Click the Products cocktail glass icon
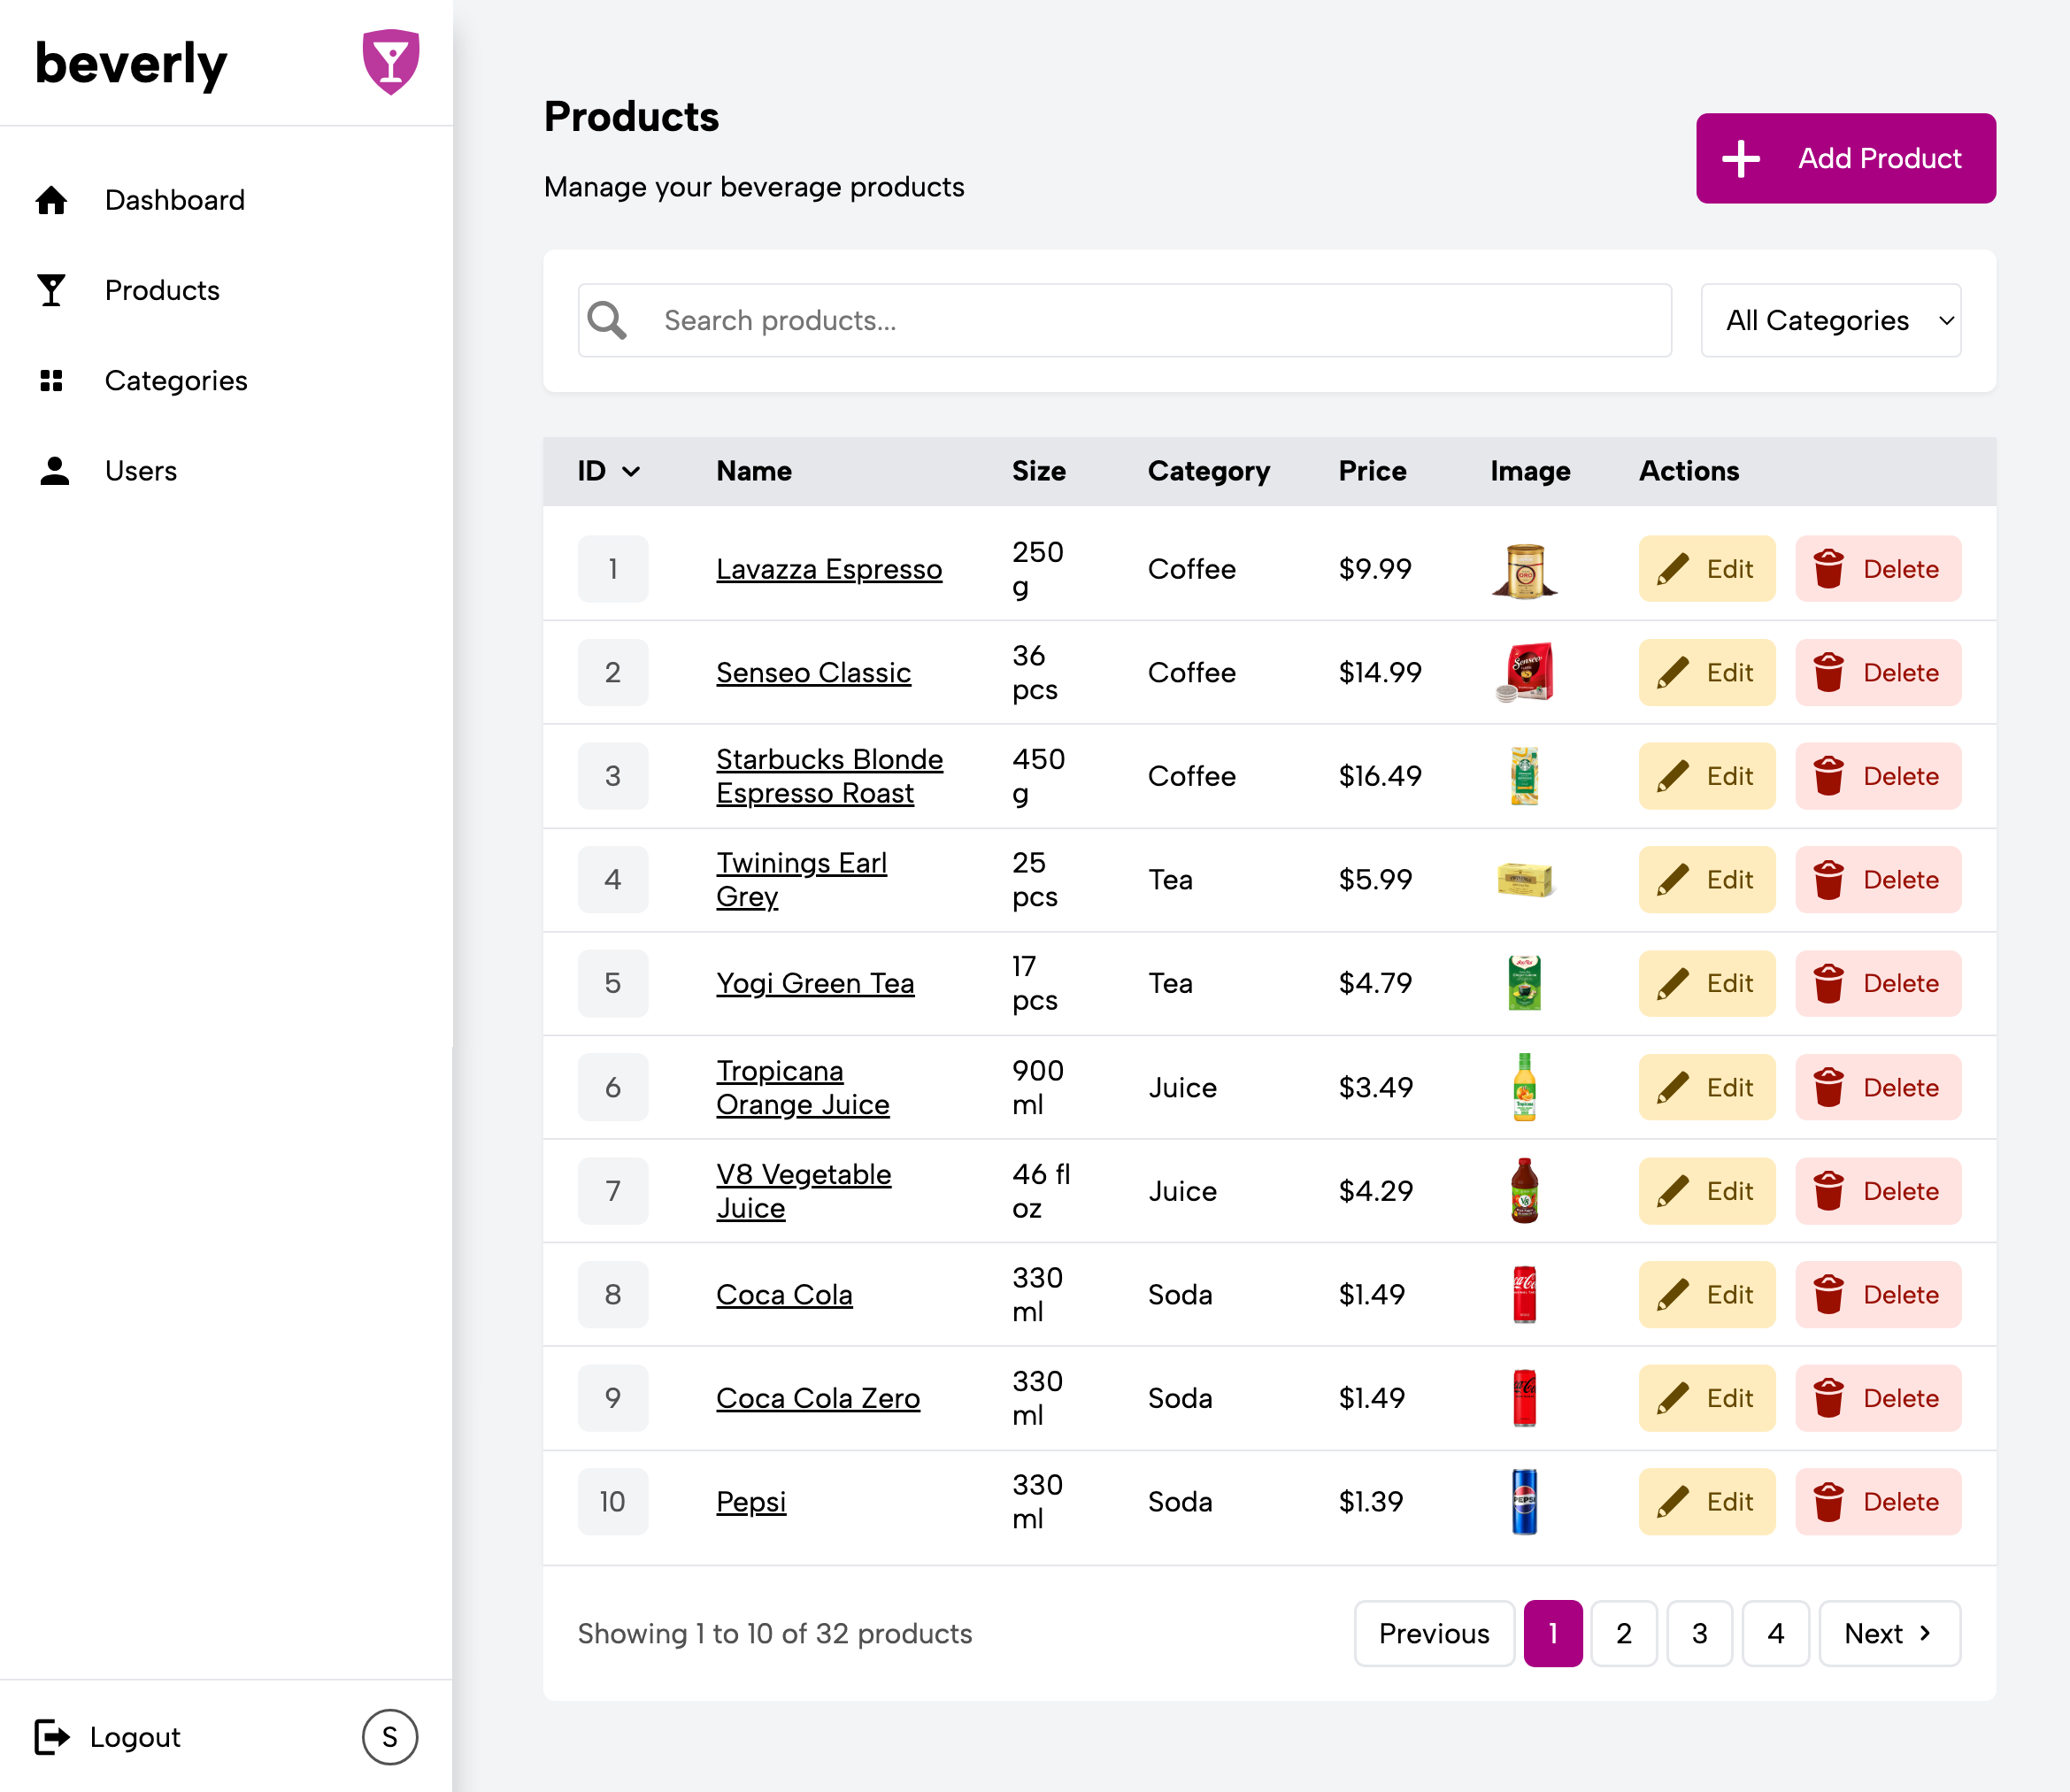 52,290
